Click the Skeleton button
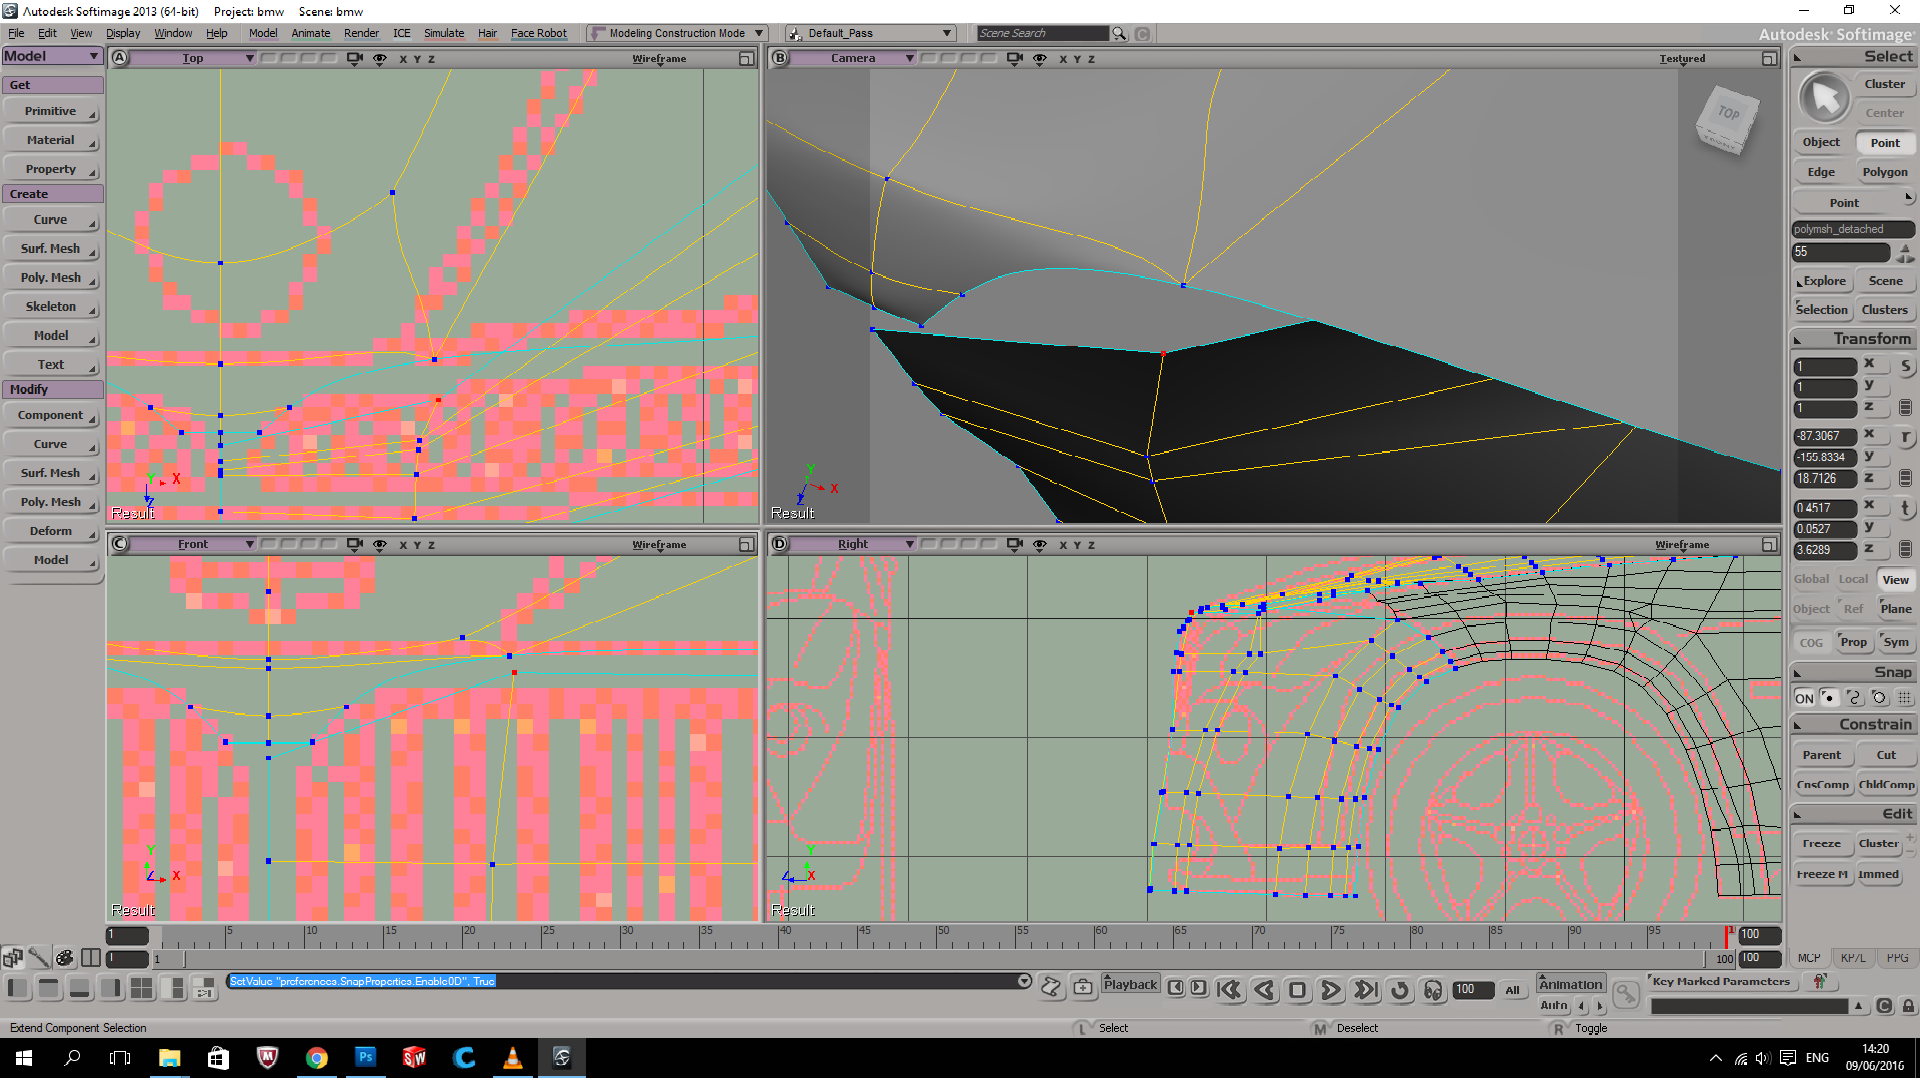Screen dimensions: 1920x1080 coord(51,306)
